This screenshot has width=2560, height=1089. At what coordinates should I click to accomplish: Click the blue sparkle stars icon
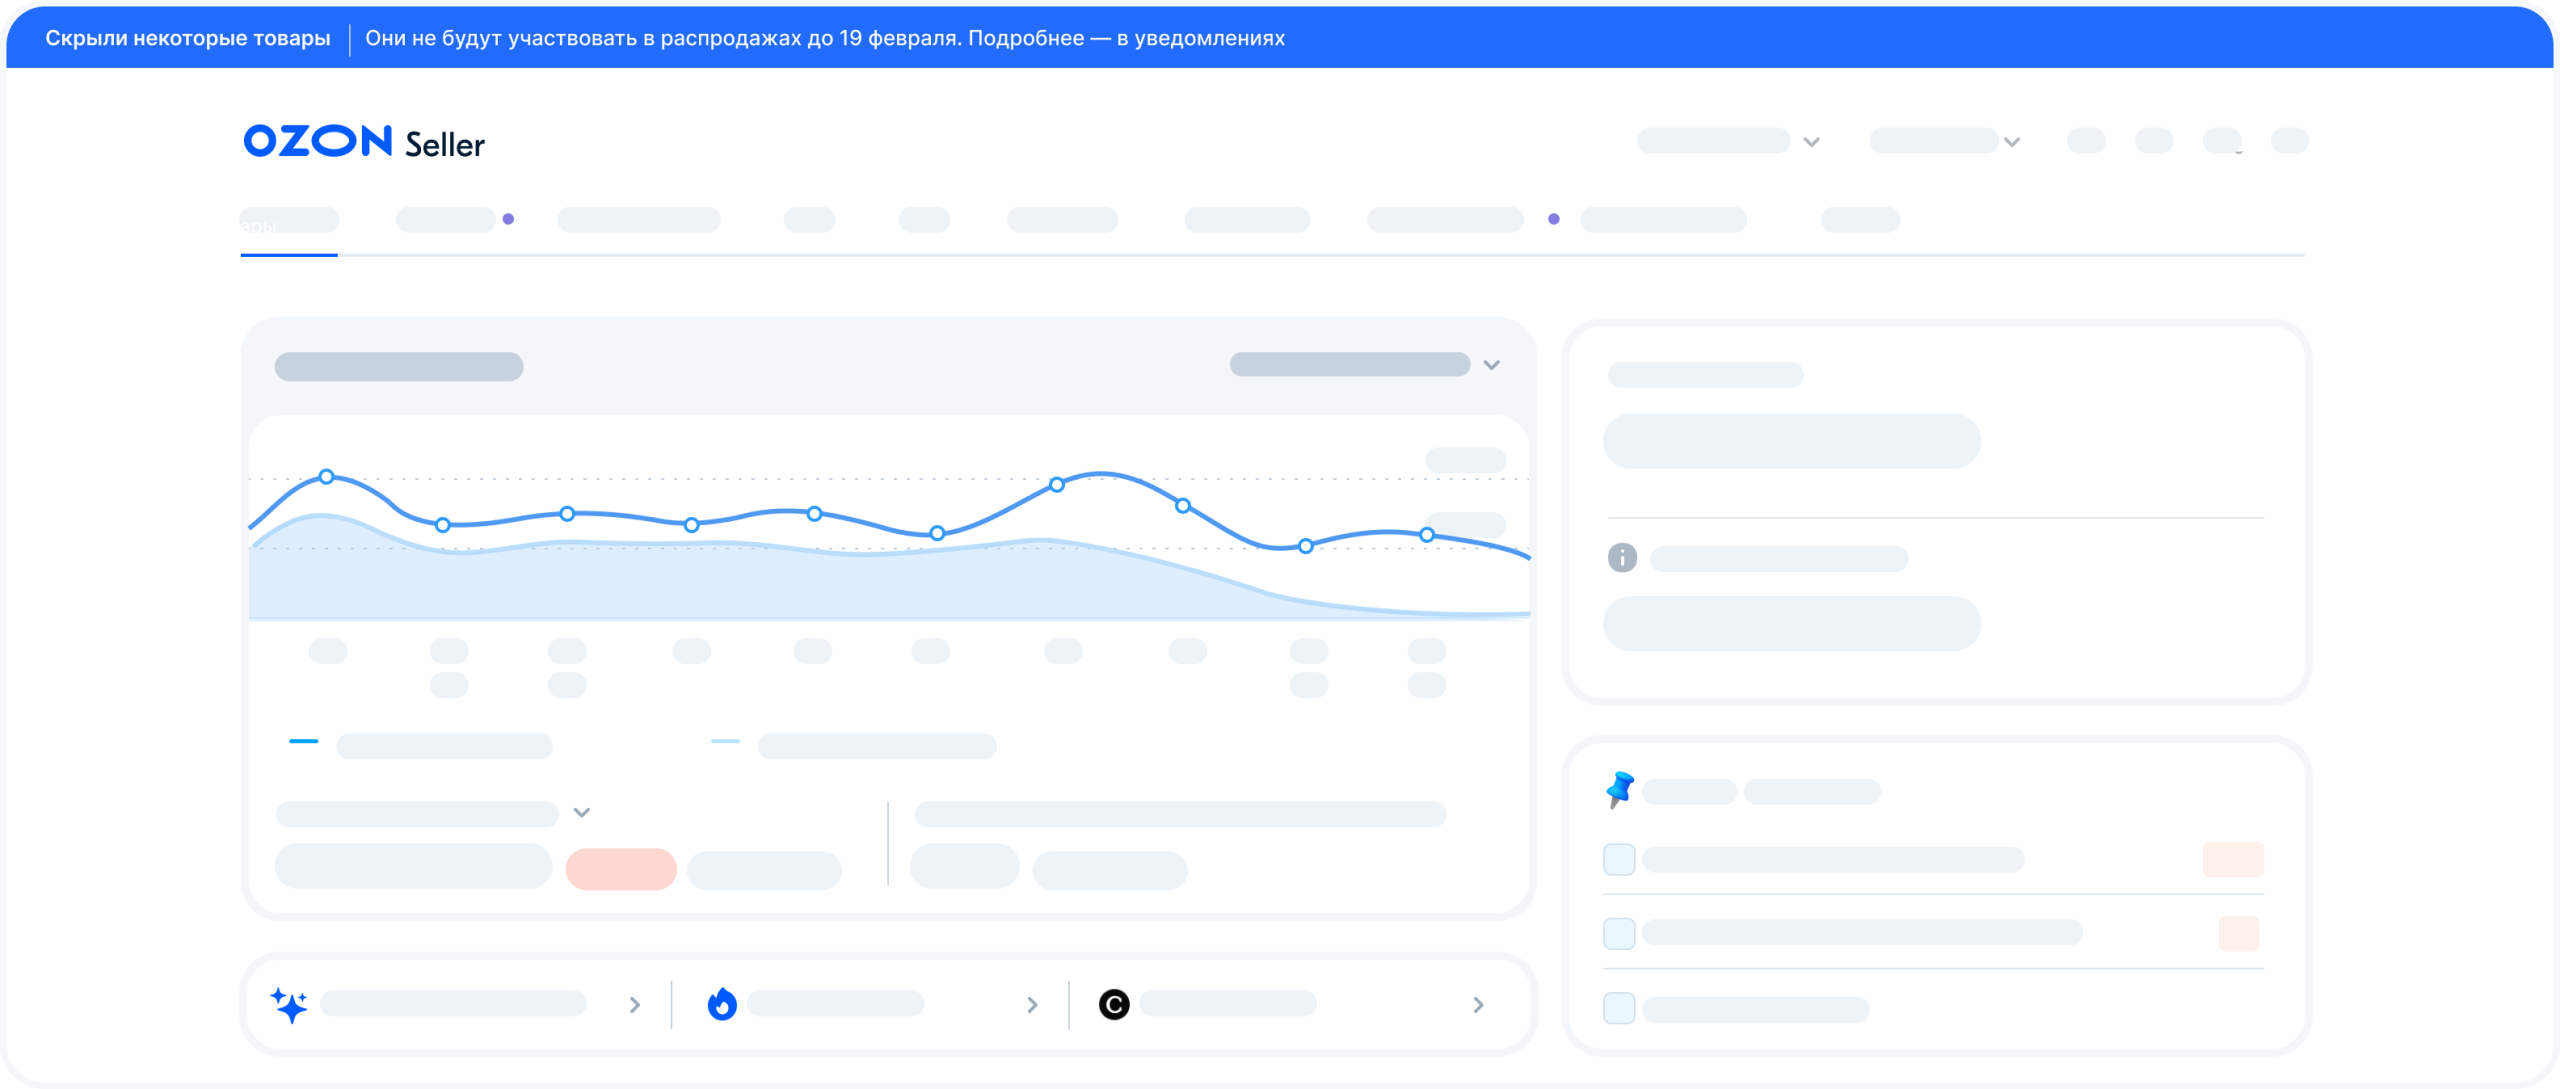click(x=289, y=1004)
